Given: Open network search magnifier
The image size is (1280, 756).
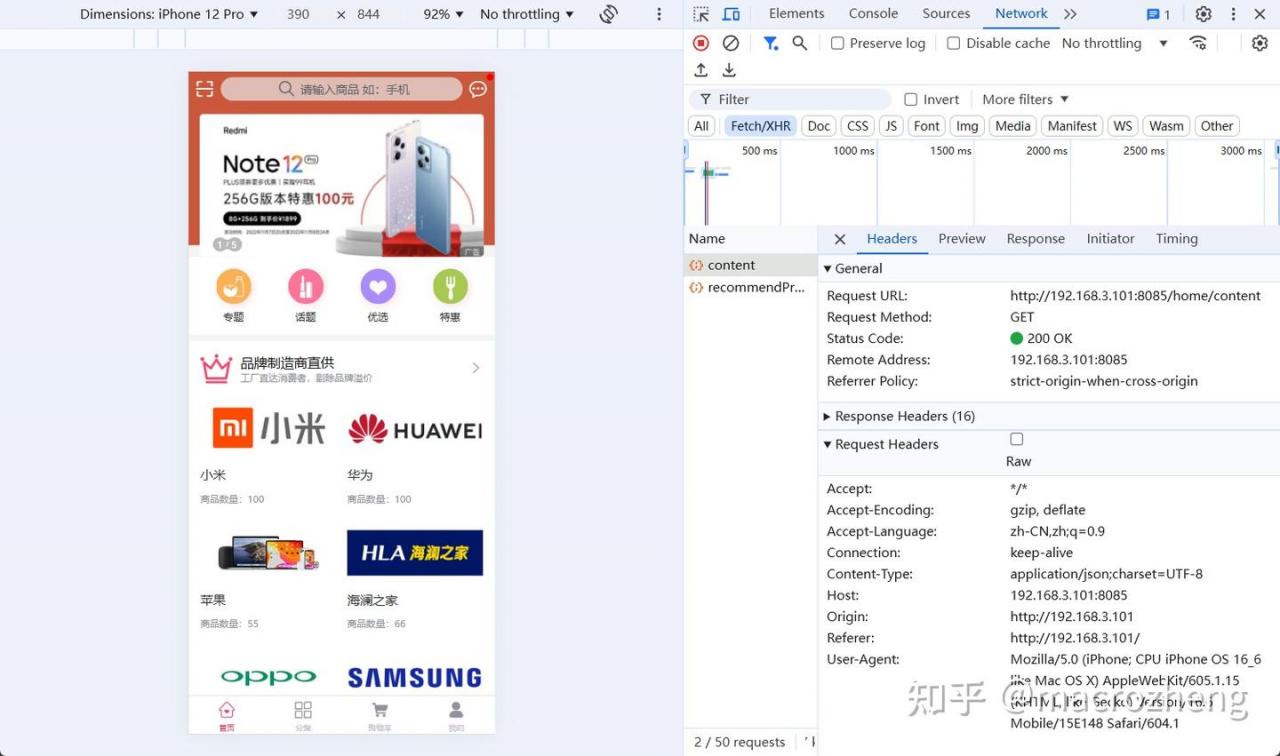Looking at the screenshot, I should [799, 43].
